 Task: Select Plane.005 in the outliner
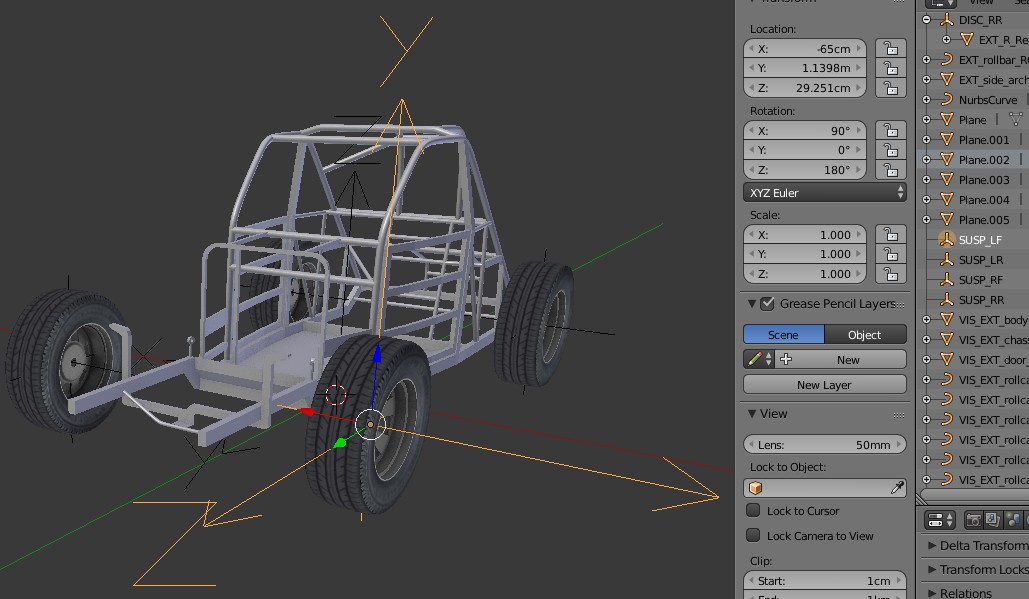tap(984, 220)
